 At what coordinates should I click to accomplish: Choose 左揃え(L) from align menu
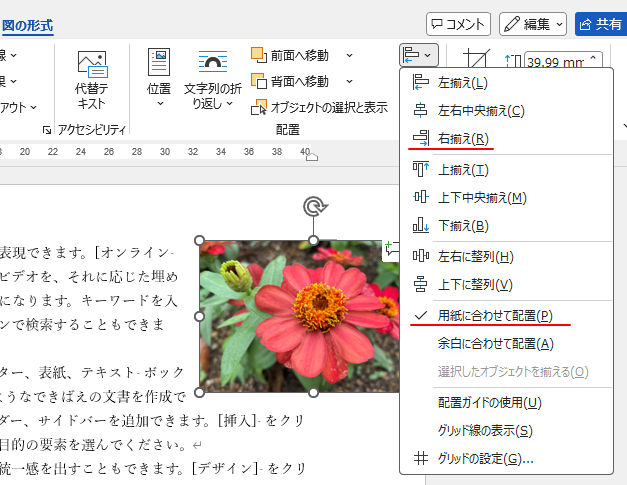tap(506, 83)
